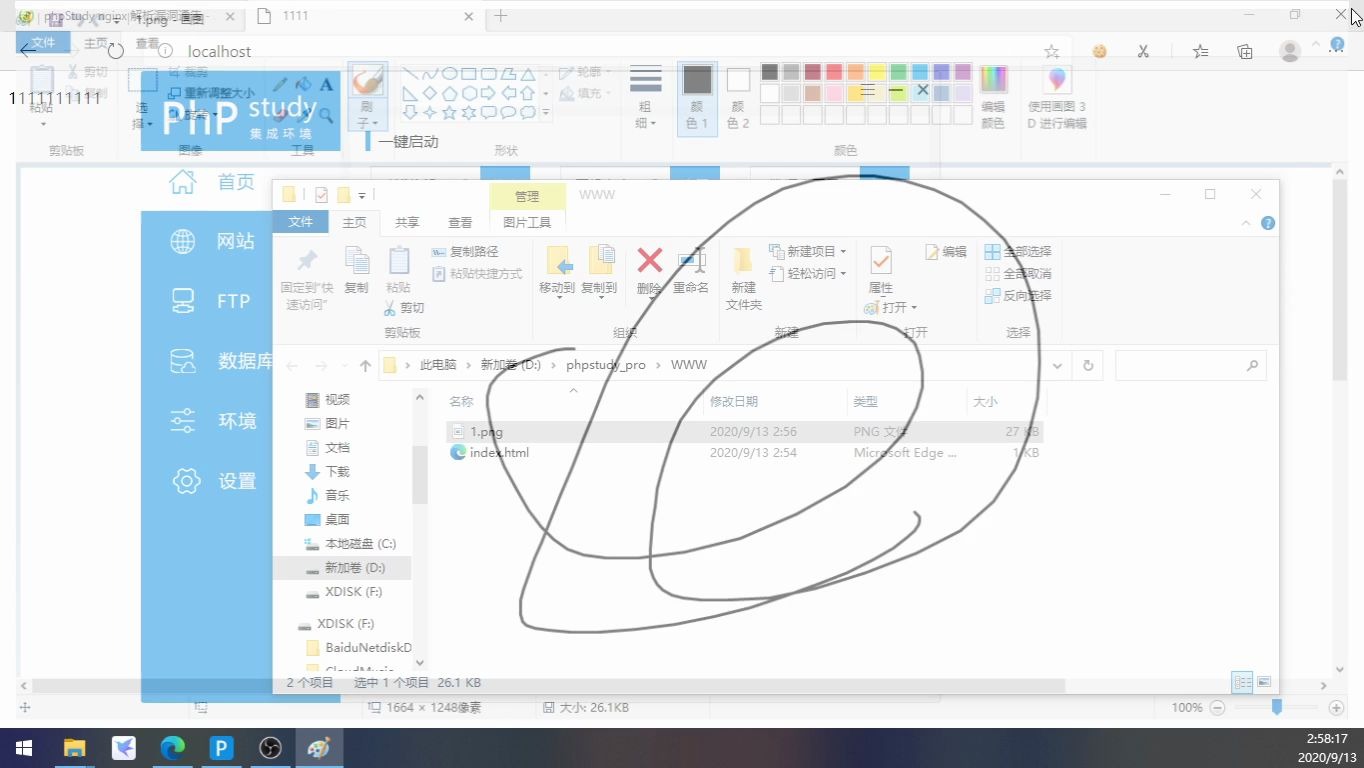The image size is (1364, 768).
Task: Adjust Paint zoom slider handle
Action: pyautogui.click(x=1277, y=707)
